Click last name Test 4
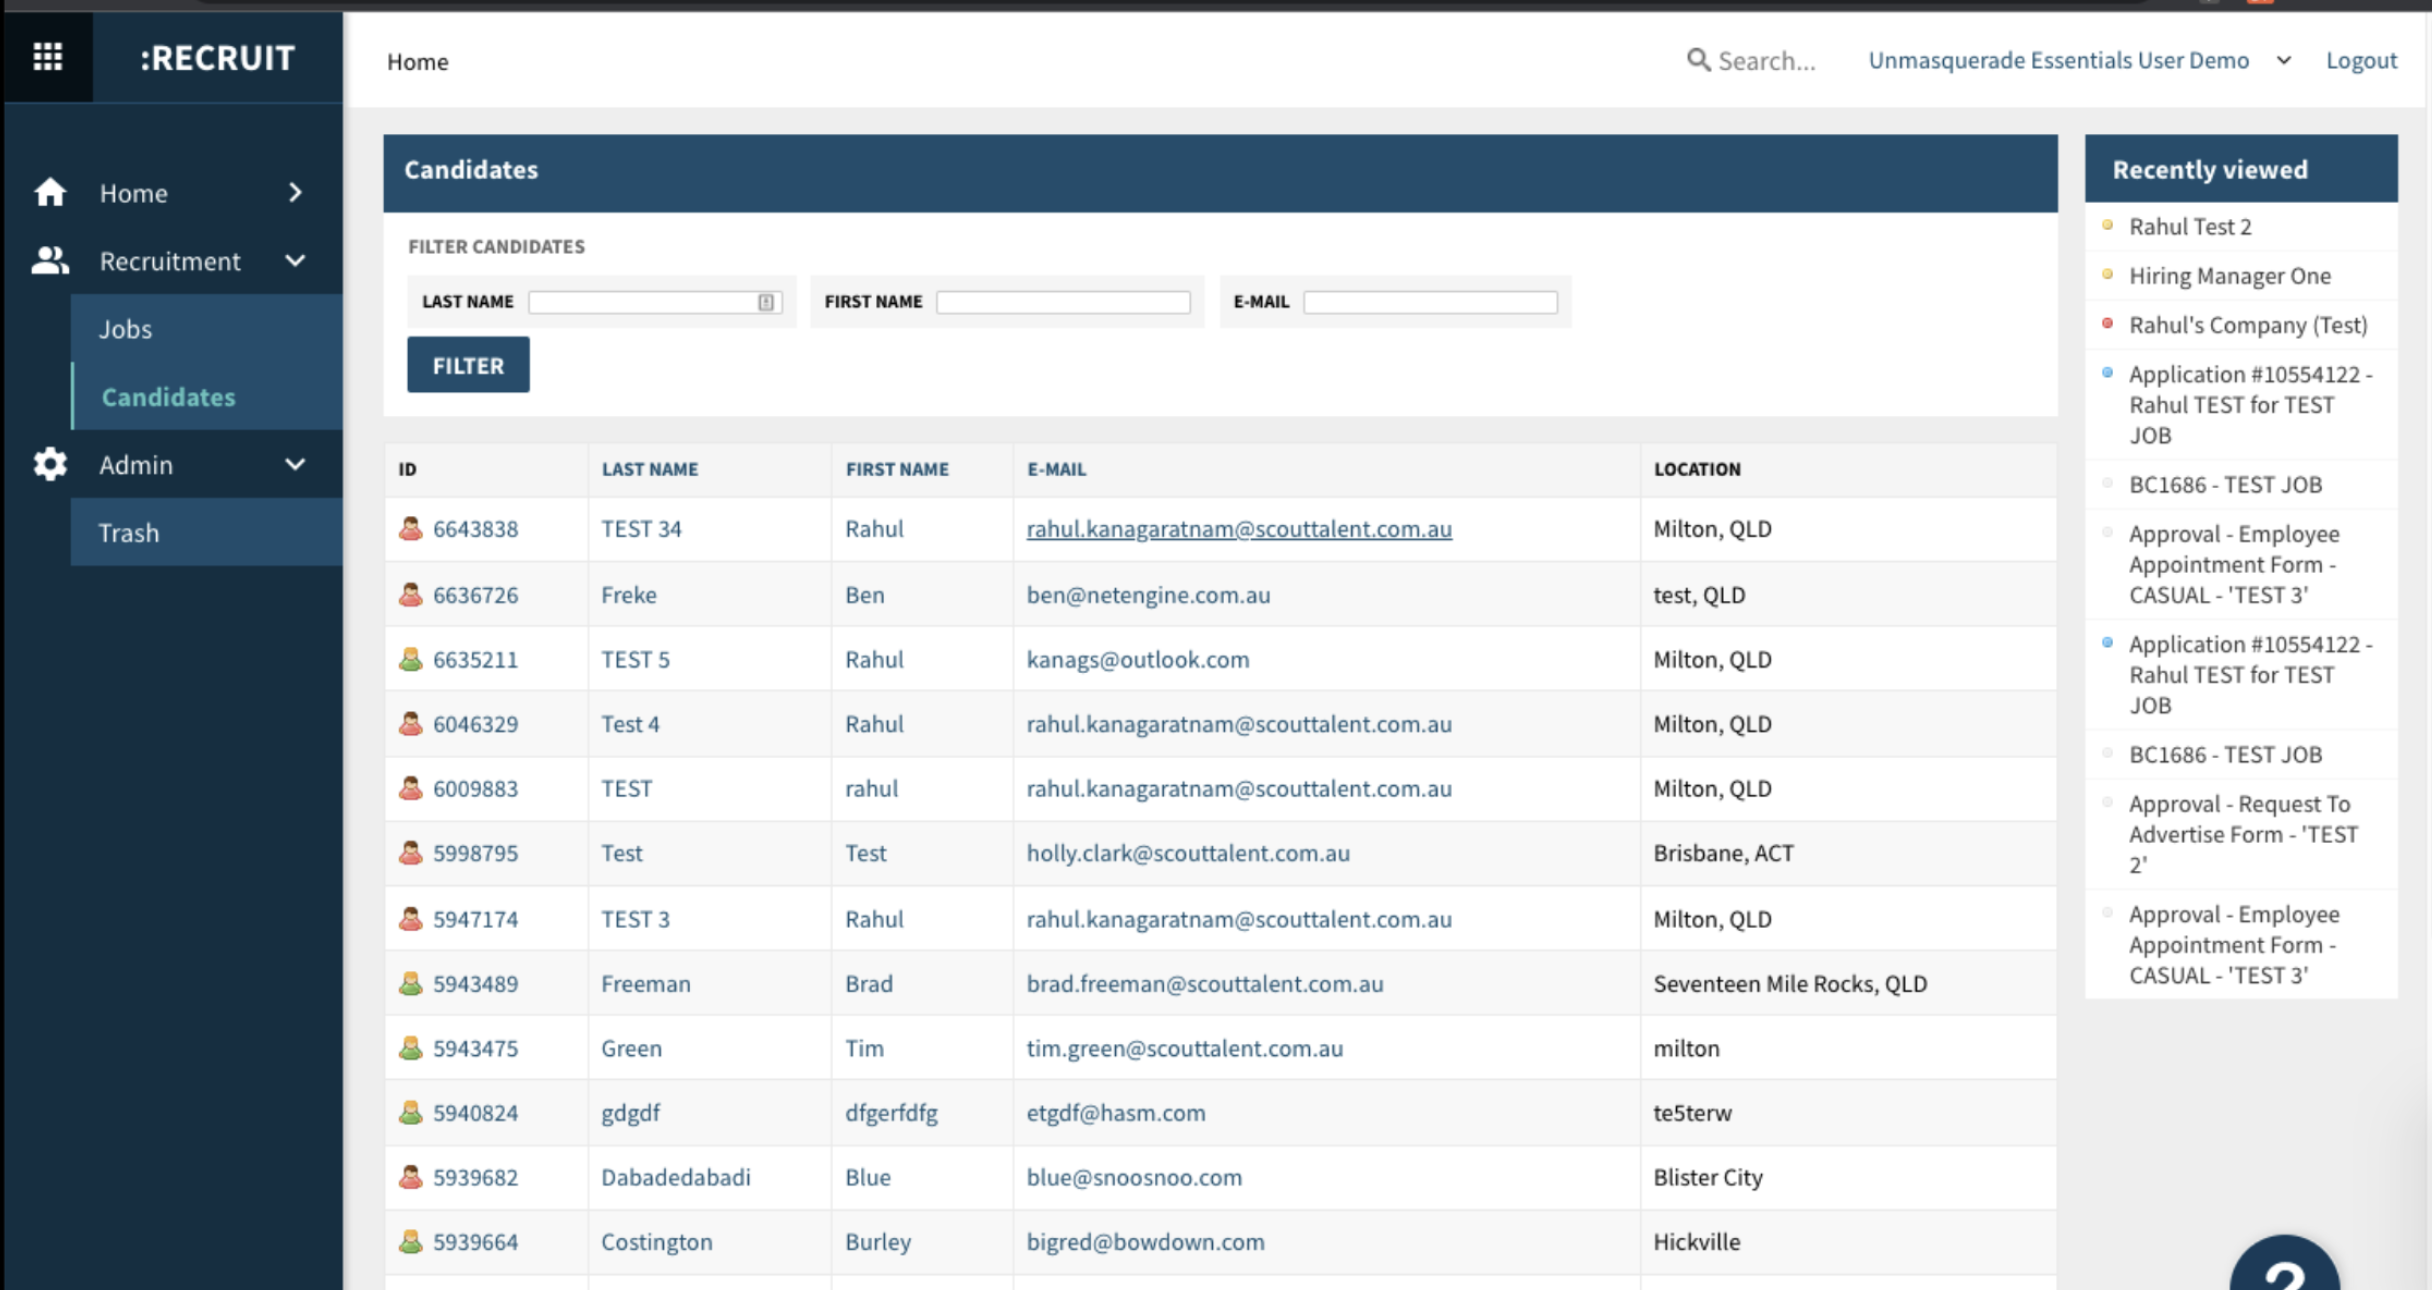The height and width of the screenshot is (1290, 2432). pyautogui.click(x=630, y=724)
